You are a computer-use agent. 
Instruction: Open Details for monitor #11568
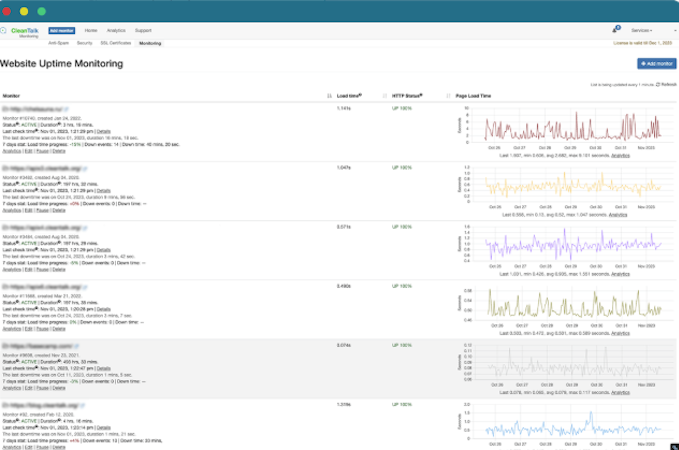(x=103, y=309)
